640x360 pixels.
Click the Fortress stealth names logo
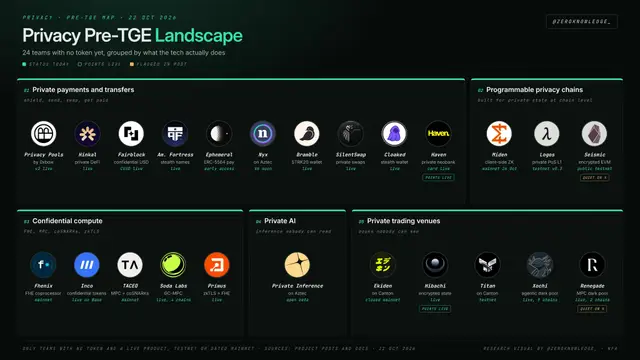175,133
